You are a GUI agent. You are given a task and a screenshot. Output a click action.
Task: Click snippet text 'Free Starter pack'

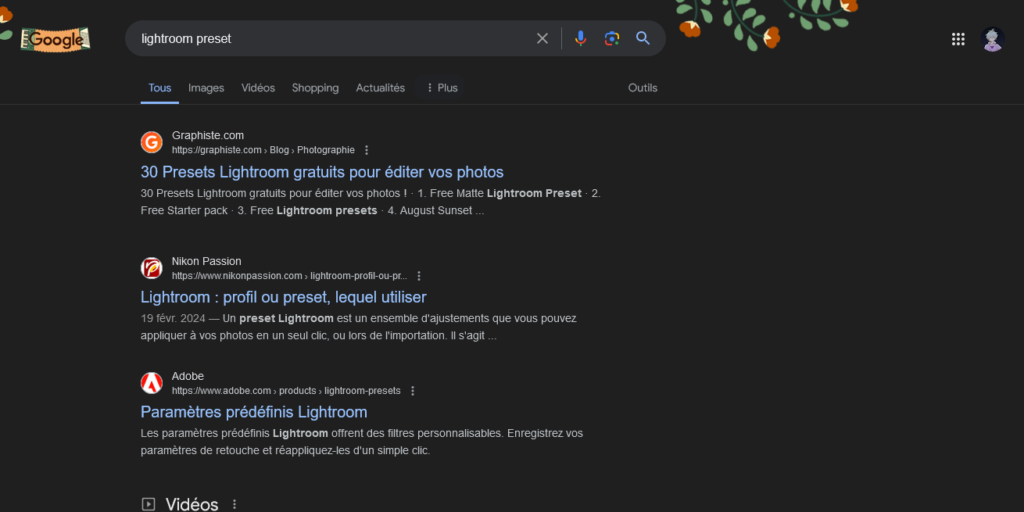tap(184, 211)
